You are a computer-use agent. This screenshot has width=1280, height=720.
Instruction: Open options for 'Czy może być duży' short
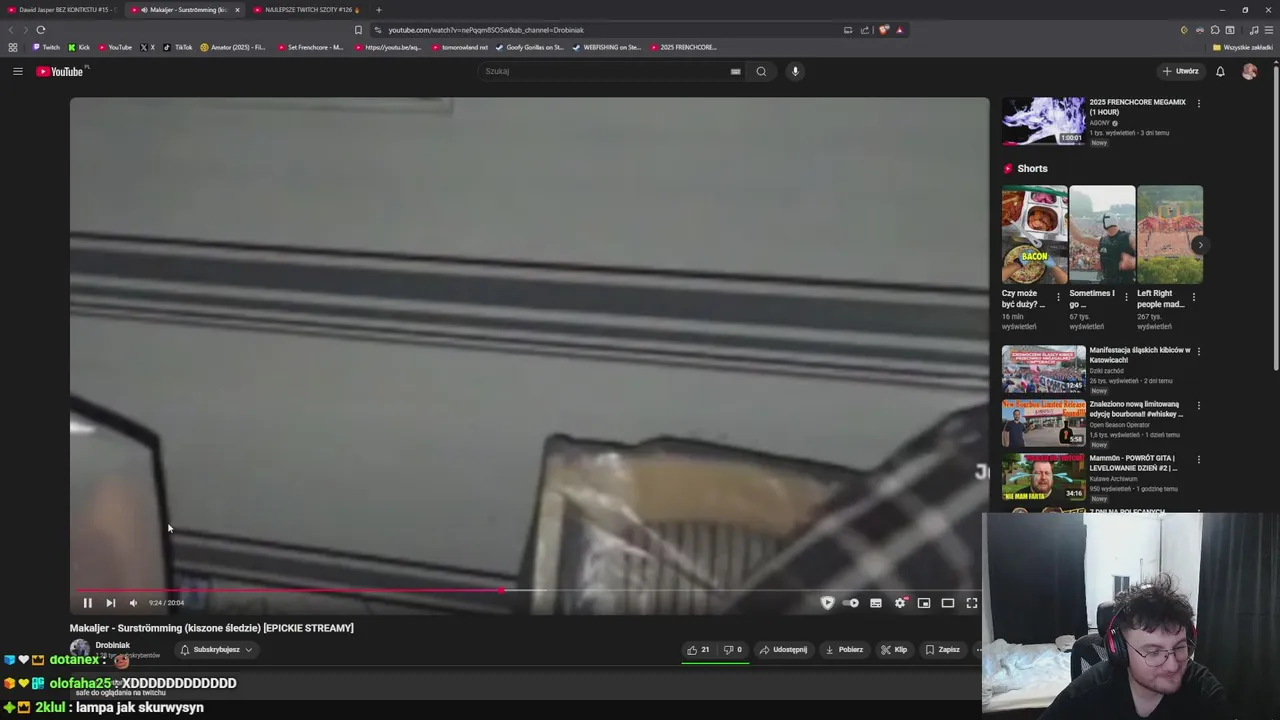point(1059,297)
